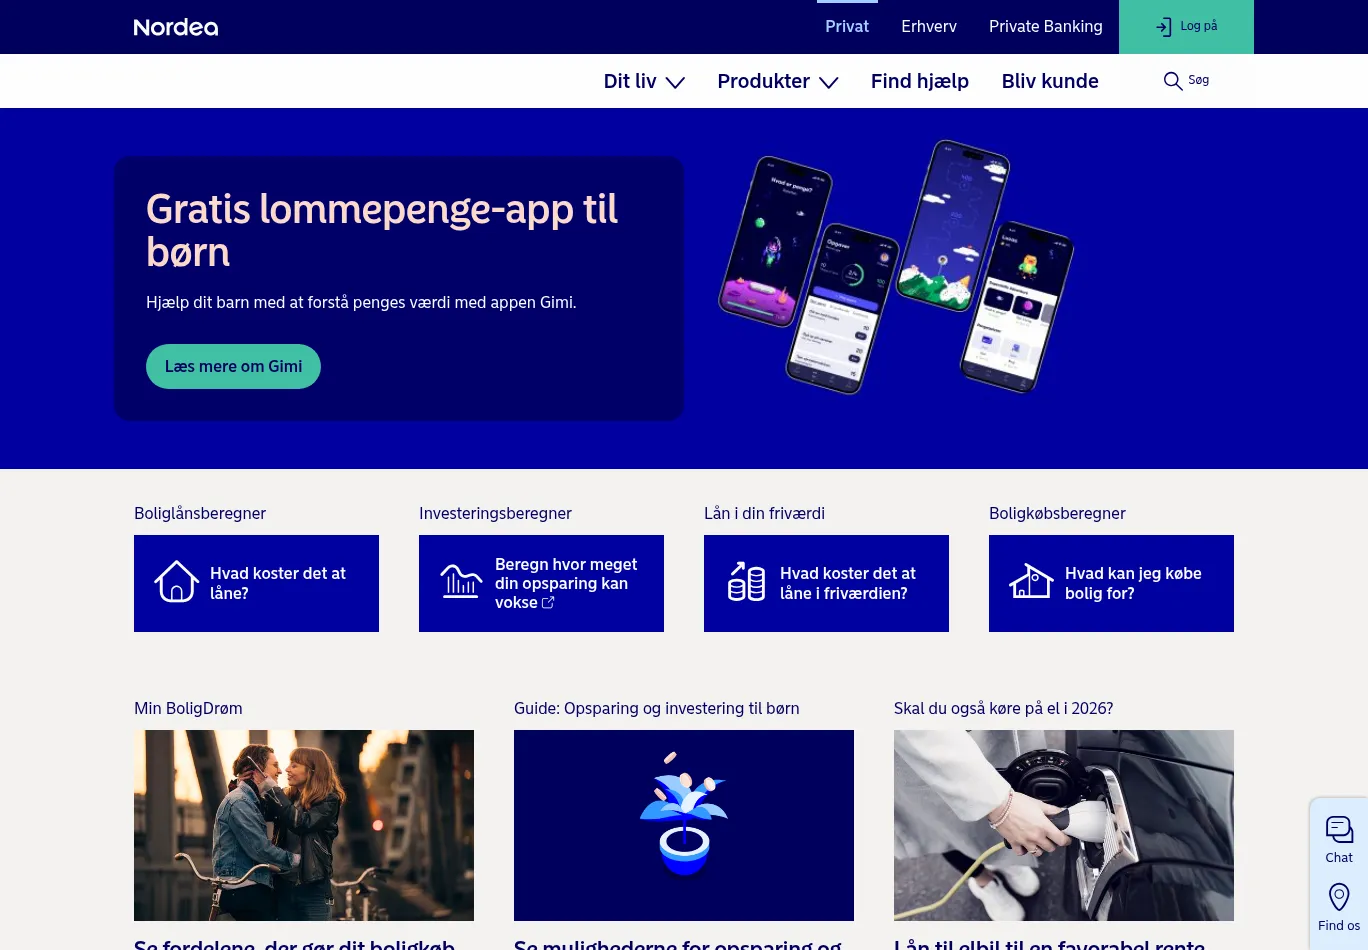
Task: Expand the Dit liv dropdown menu
Action: click(644, 81)
